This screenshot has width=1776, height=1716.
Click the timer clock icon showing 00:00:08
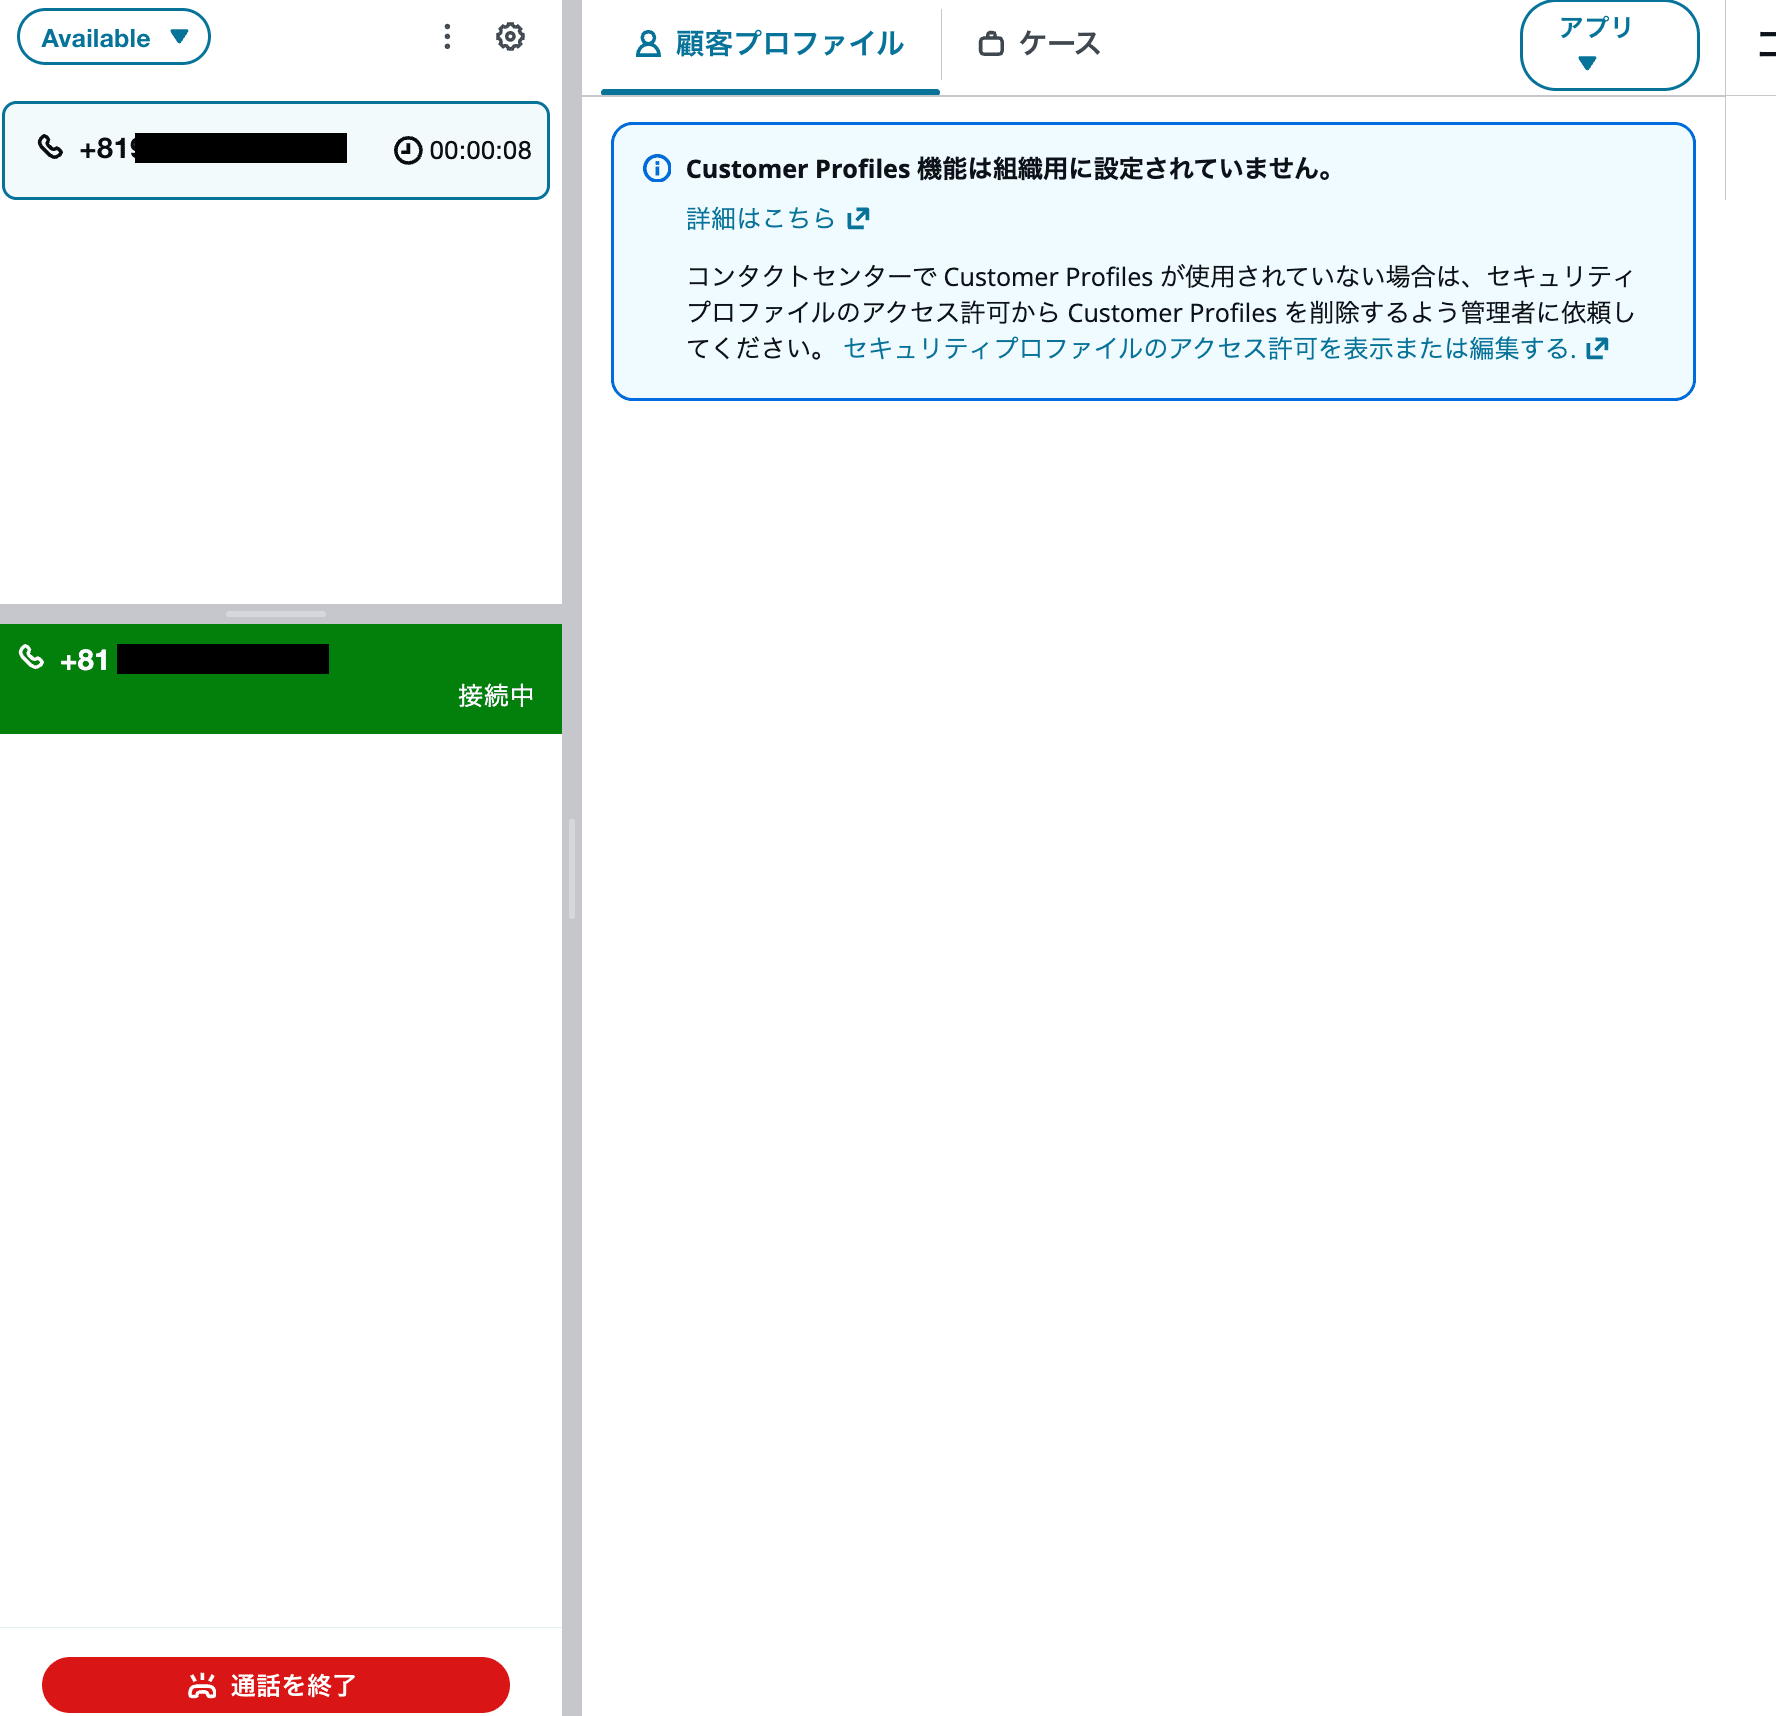407,150
